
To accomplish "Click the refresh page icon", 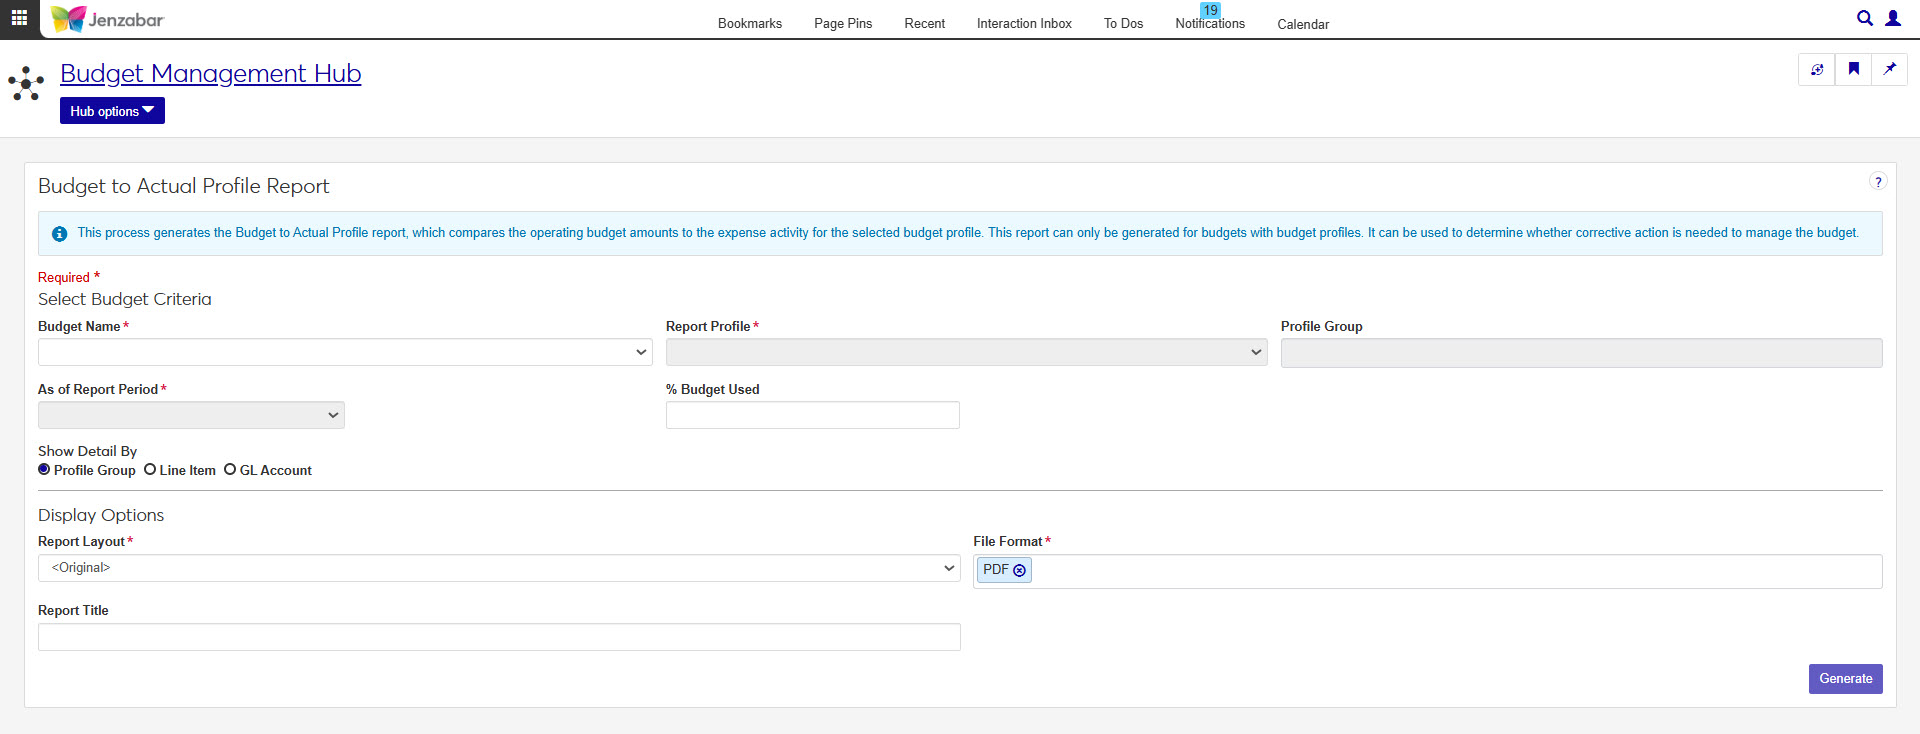I will click(x=1817, y=69).
